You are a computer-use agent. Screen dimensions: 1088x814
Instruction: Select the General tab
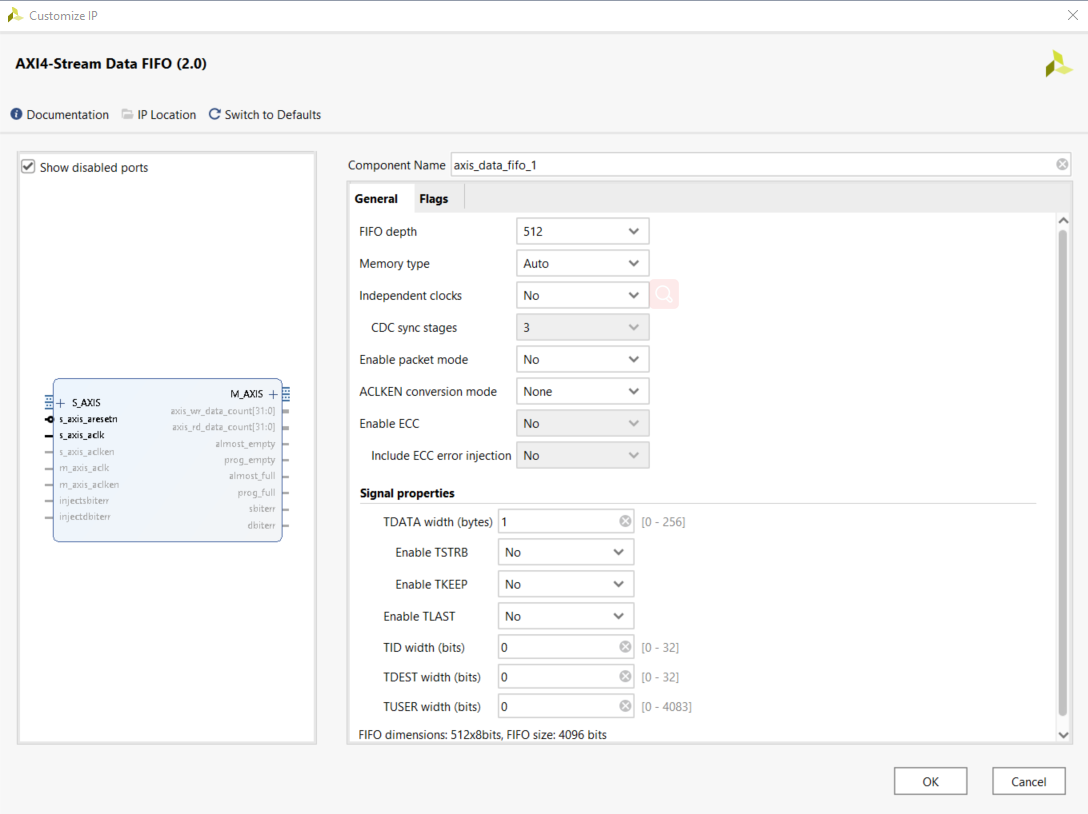coord(378,198)
